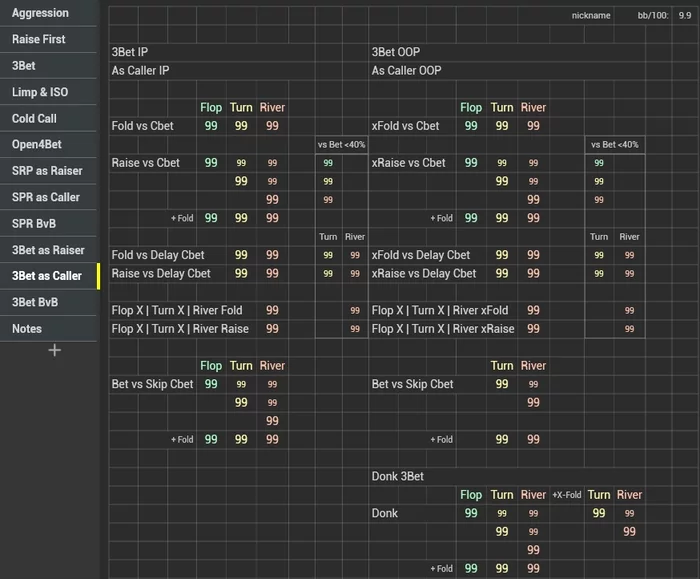Image resolution: width=700 pixels, height=579 pixels.
Task: Open the Notes tab
Action: pos(27,328)
